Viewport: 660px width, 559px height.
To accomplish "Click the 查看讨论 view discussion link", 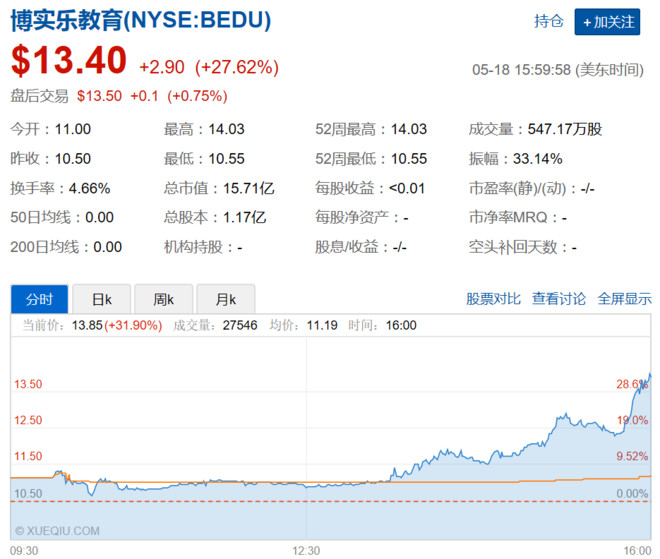I will point(559,299).
